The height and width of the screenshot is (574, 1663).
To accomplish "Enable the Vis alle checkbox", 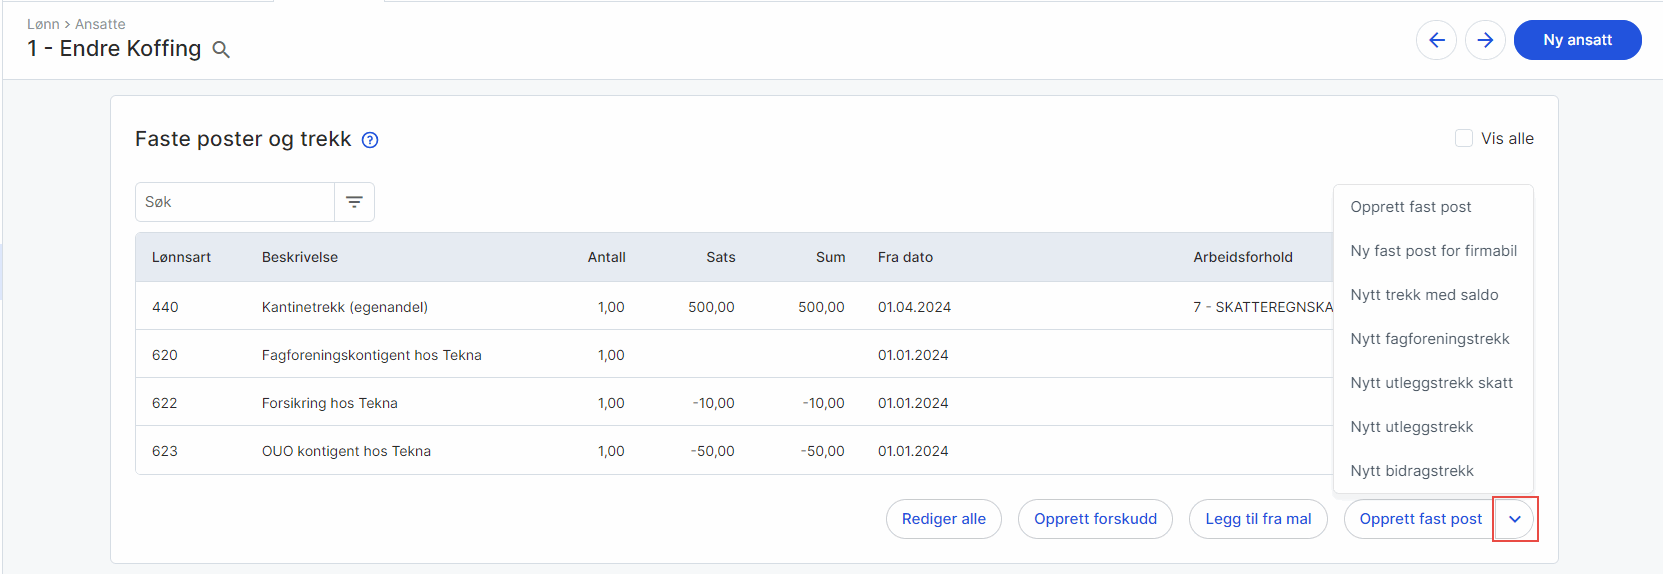I will (1464, 138).
